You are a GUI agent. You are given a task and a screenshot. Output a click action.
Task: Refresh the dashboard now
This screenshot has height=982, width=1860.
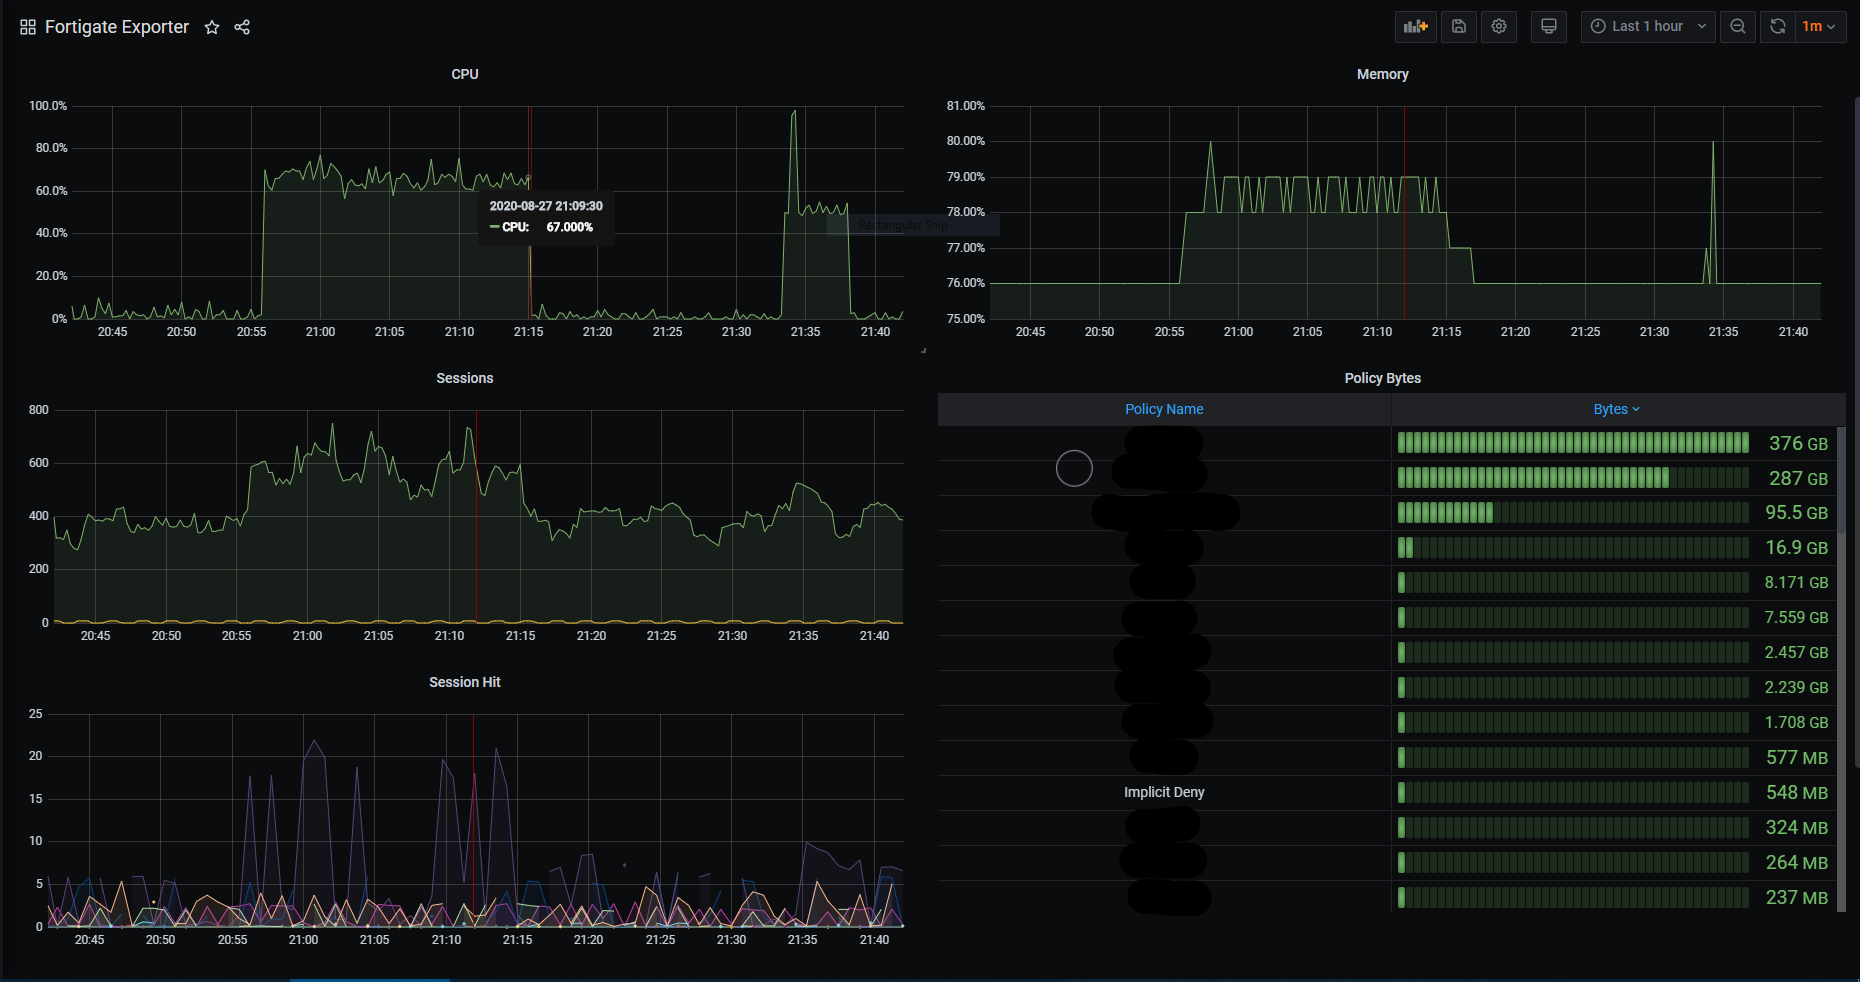[x=1778, y=27]
